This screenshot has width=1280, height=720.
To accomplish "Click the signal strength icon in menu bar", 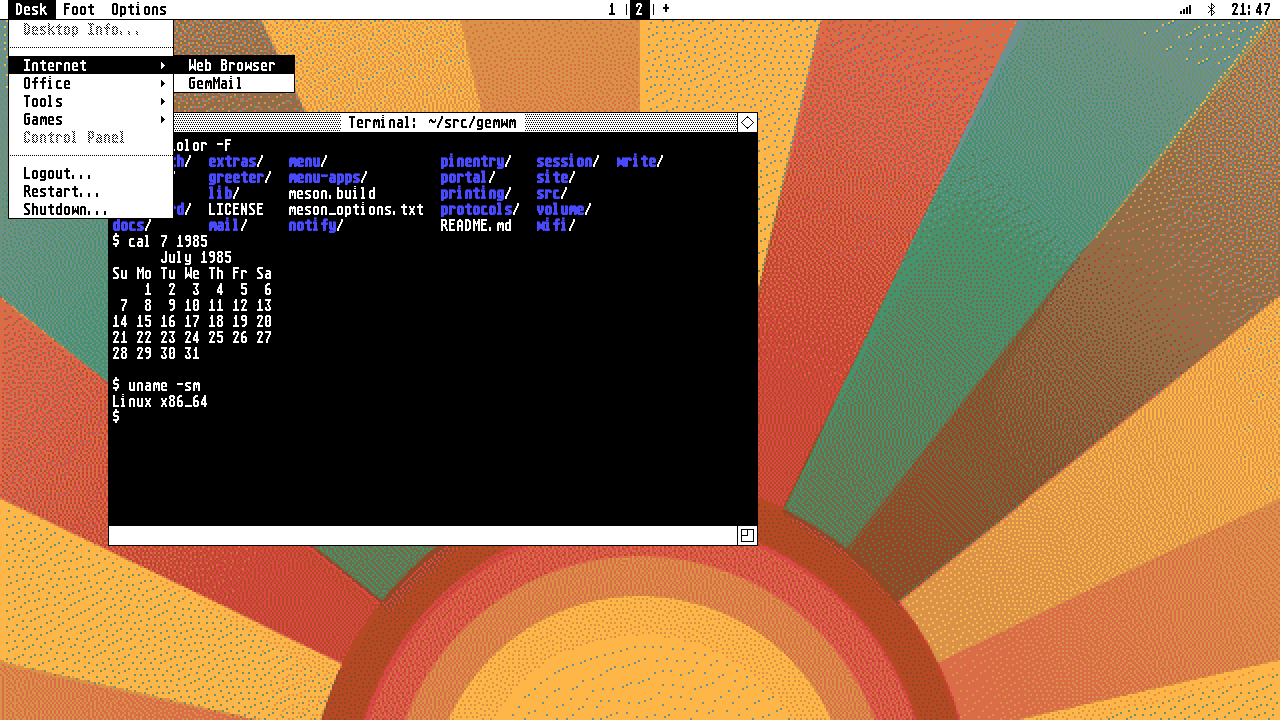I will tap(1186, 9).
